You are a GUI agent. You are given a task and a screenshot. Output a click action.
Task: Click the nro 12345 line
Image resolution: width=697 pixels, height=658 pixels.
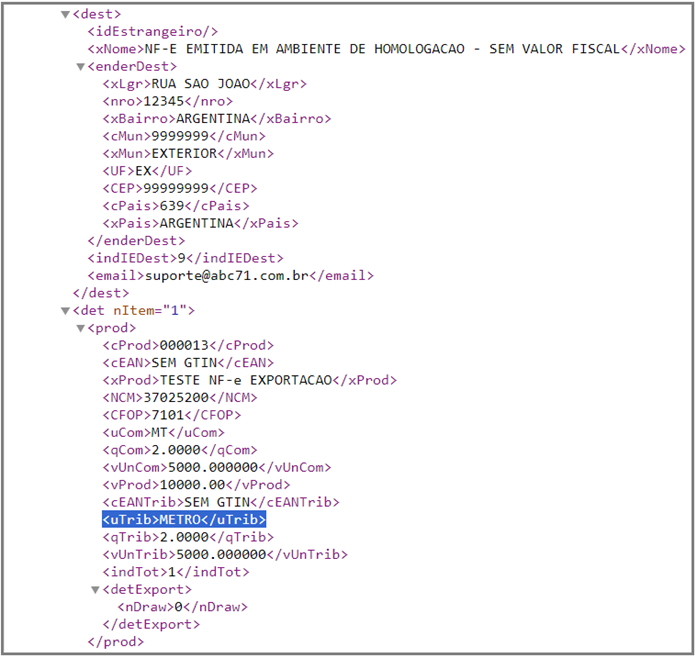pyautogui.click(x=168, y=101)
